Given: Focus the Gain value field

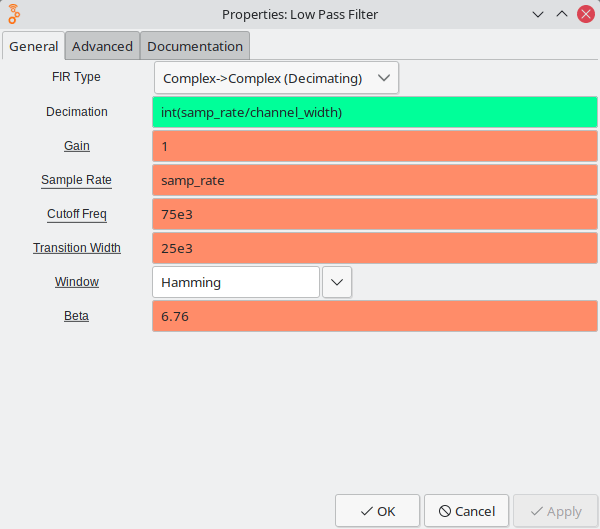Looking at the screenshot, I should point(375,146).
